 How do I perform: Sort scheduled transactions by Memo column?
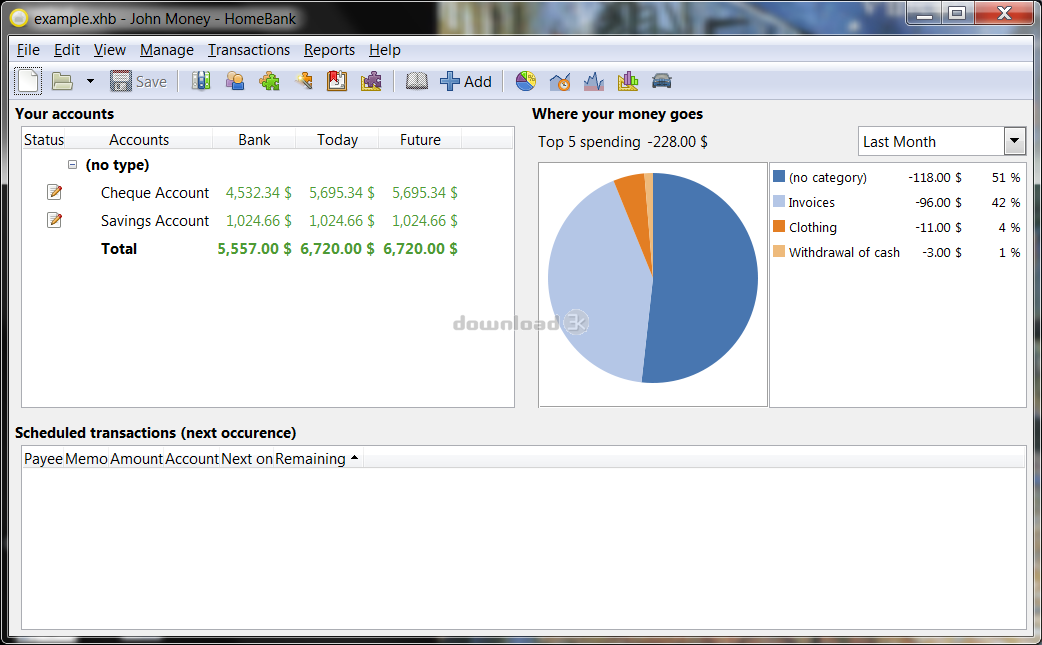(x=86, y=458)
